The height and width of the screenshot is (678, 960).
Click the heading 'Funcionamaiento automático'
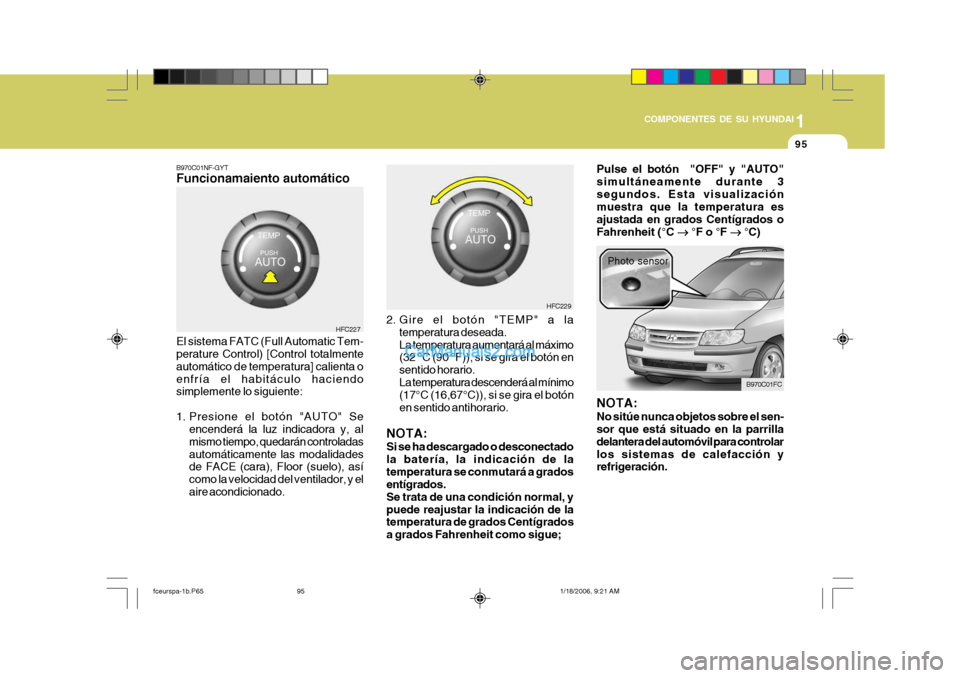[x=263, y=178]
